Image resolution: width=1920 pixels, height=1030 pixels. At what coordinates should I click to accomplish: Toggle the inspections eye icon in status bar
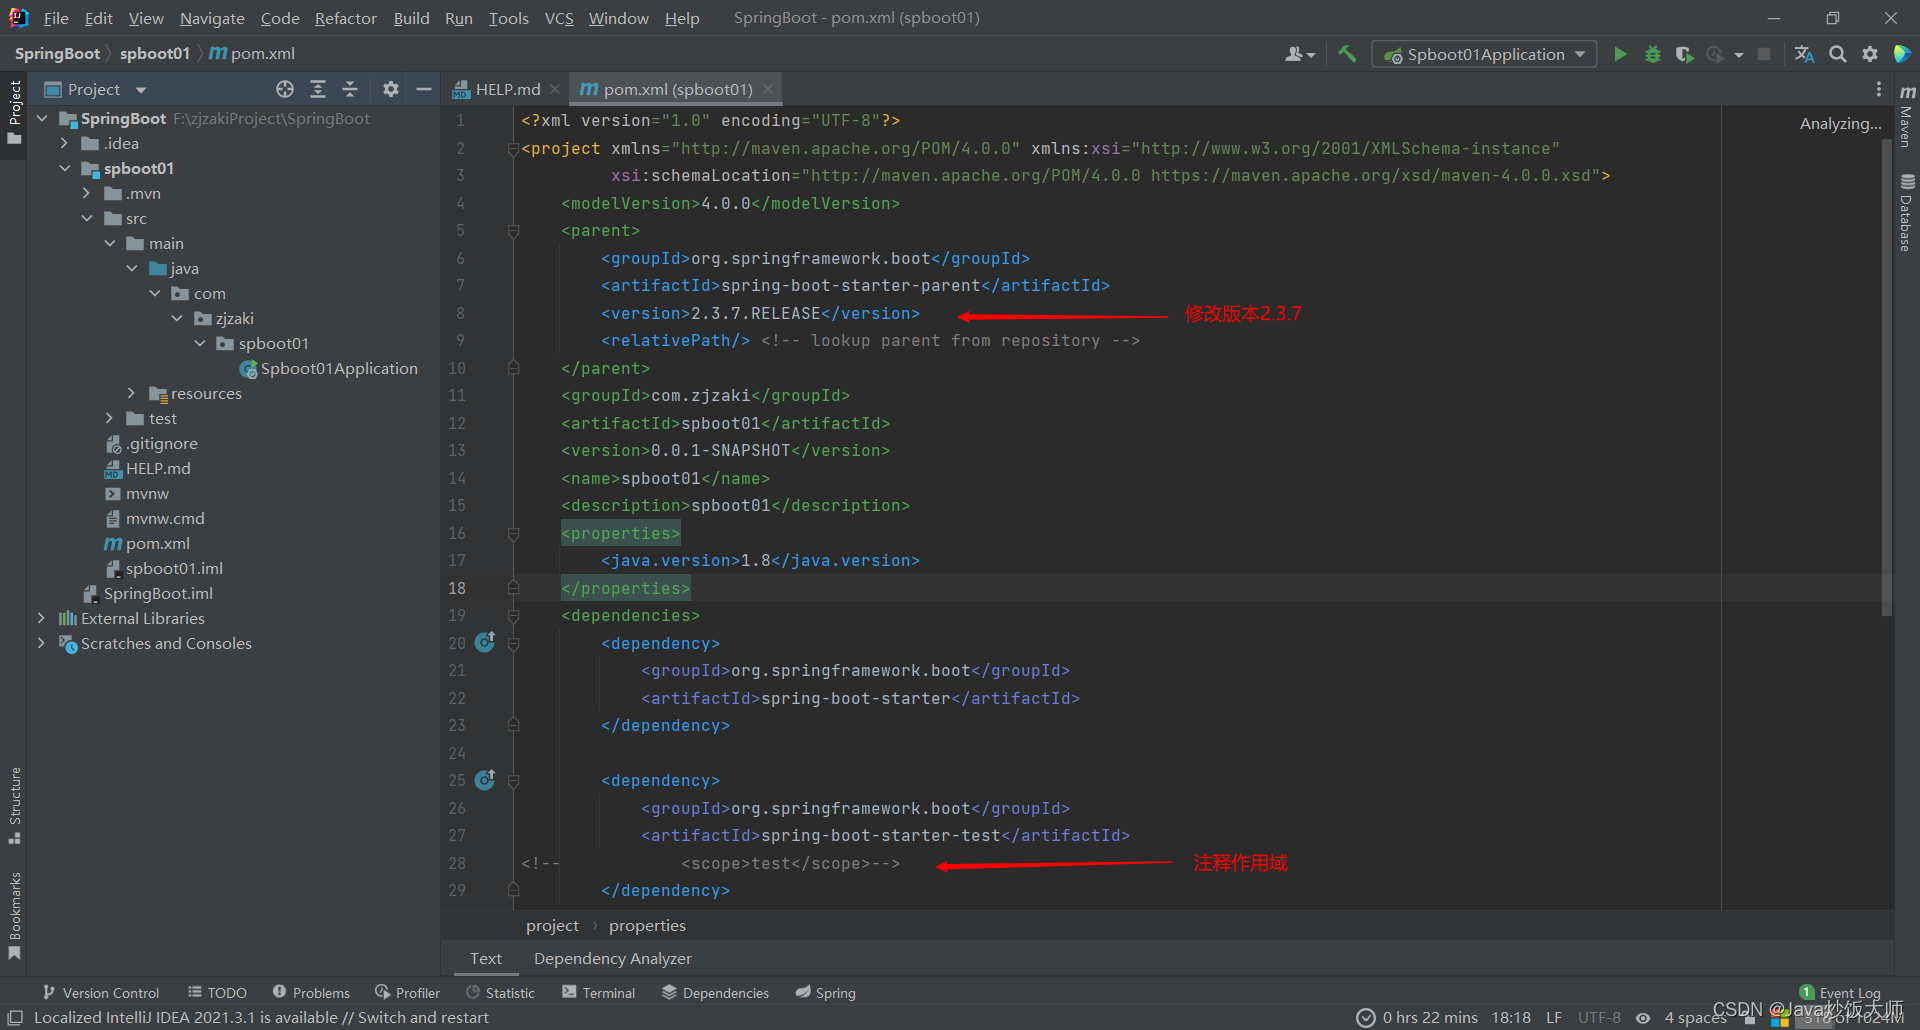(1642, 1018)
